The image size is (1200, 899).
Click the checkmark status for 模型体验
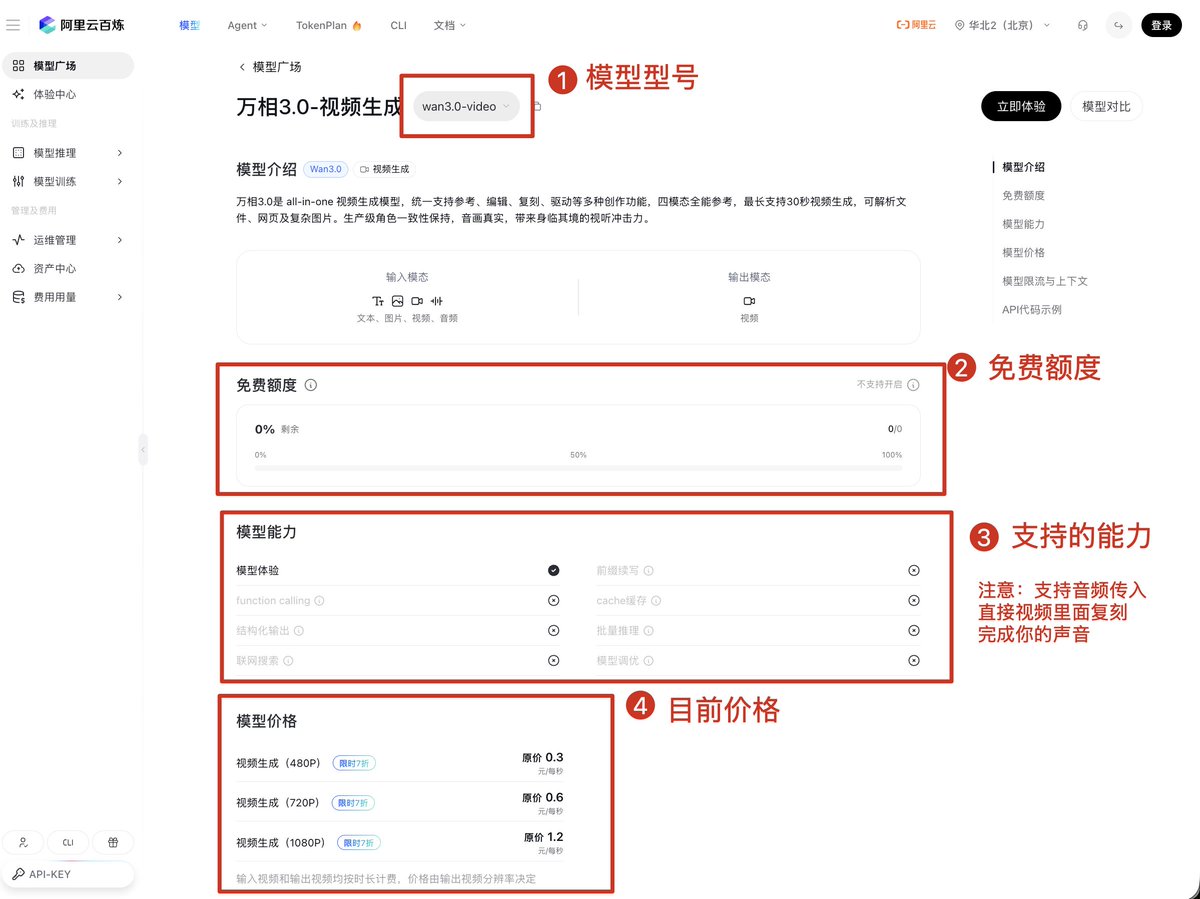click(x=553, y=571)
